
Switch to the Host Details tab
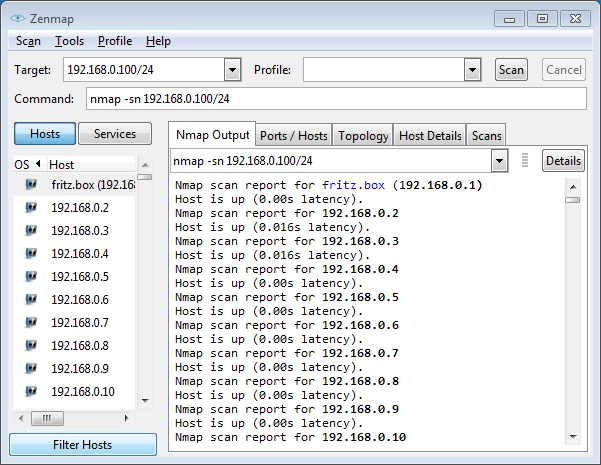pos(430,136)
